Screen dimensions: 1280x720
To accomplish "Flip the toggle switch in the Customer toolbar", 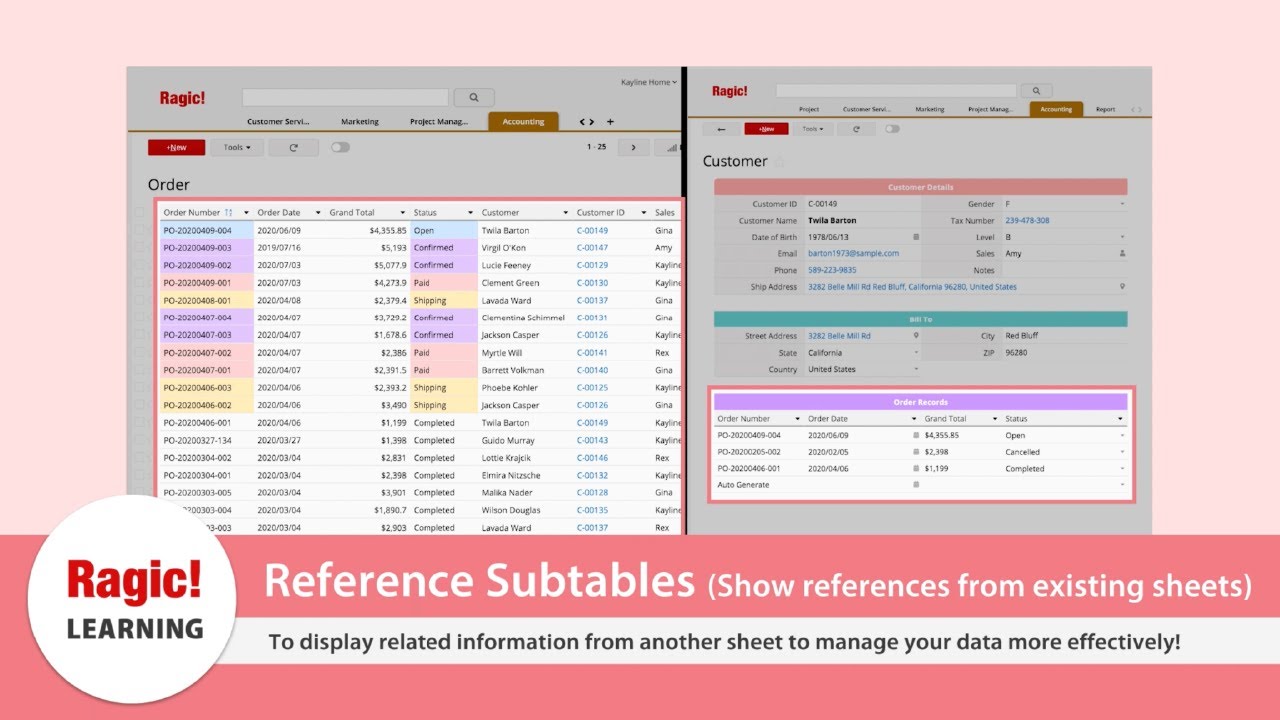I will tap(893, 128).
